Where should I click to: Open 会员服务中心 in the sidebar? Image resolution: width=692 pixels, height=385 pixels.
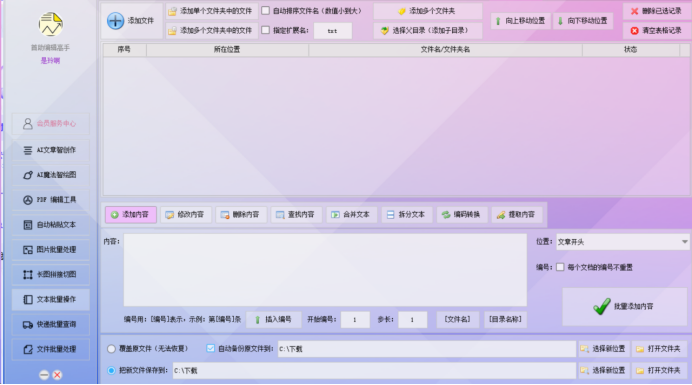(x=51, y=124)
